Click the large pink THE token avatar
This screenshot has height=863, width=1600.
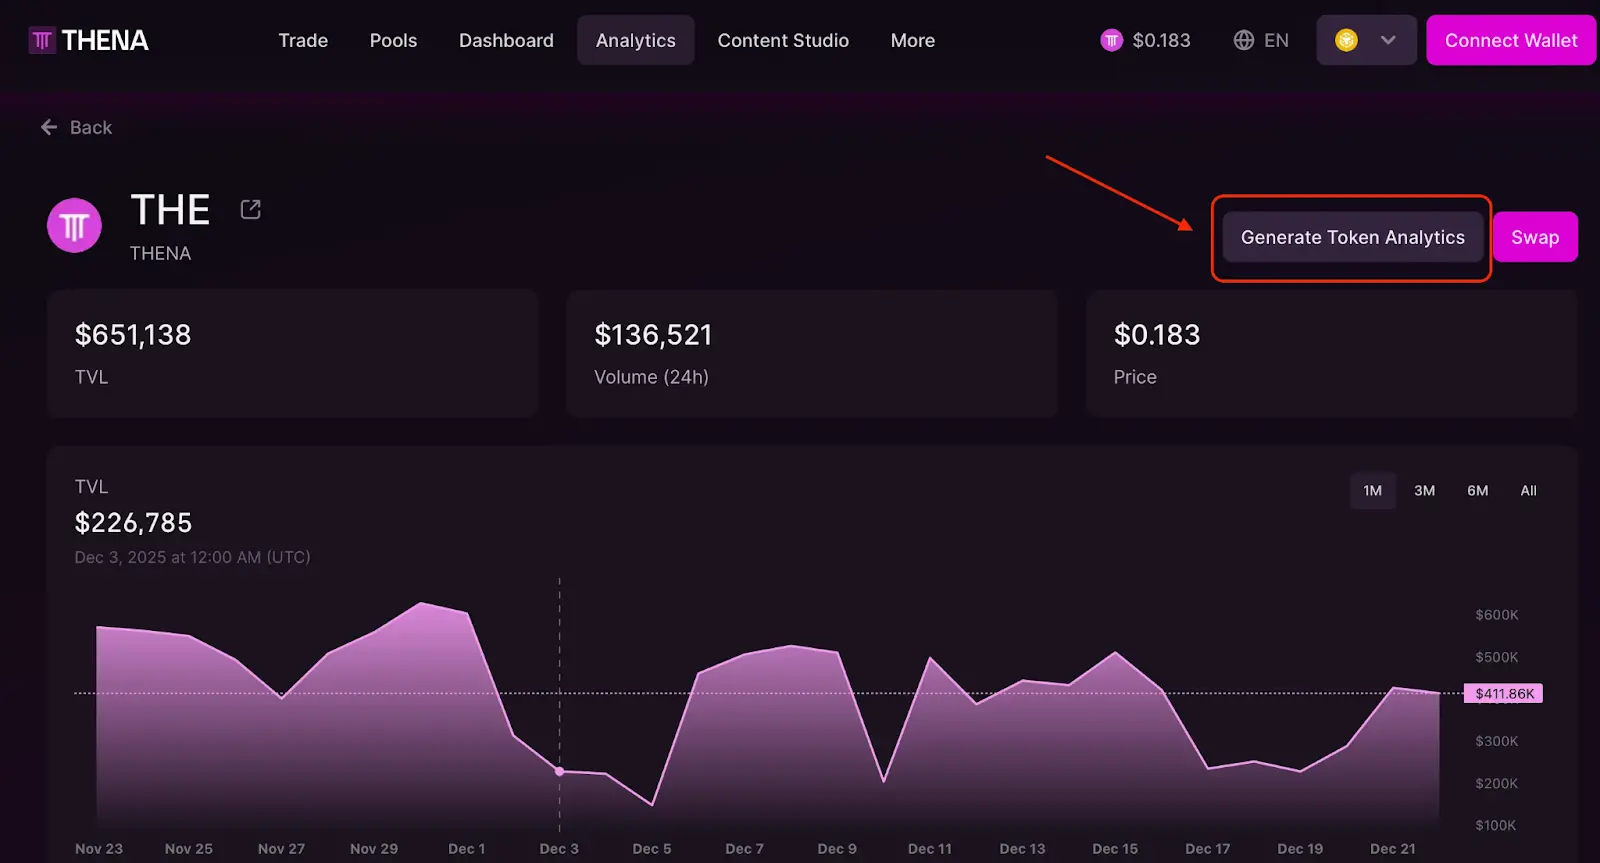pyautogui.click(x=74, y=226)
